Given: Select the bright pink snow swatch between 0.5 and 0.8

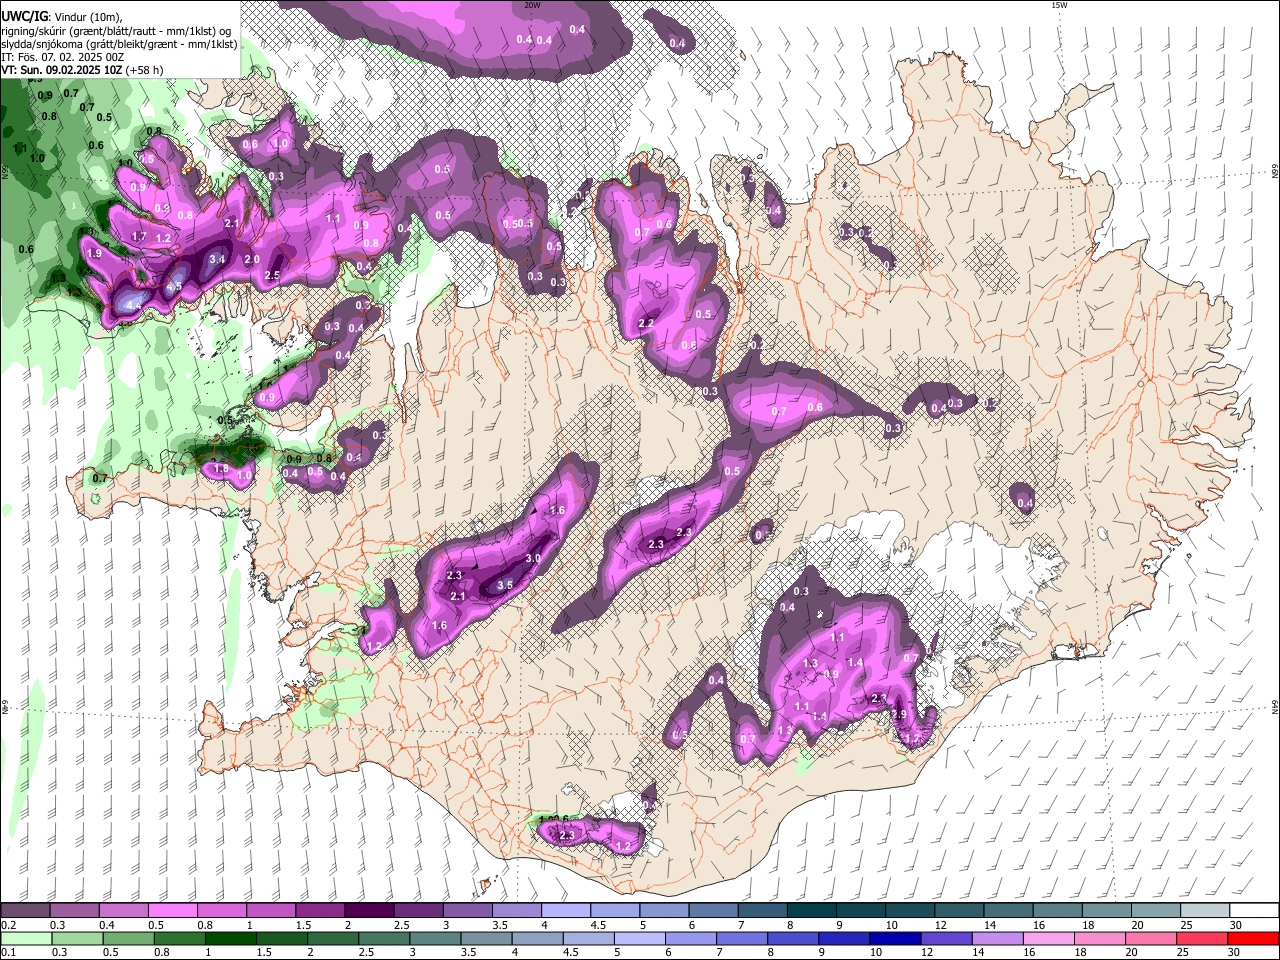Looking at the screenshot, I should [172, 910].
